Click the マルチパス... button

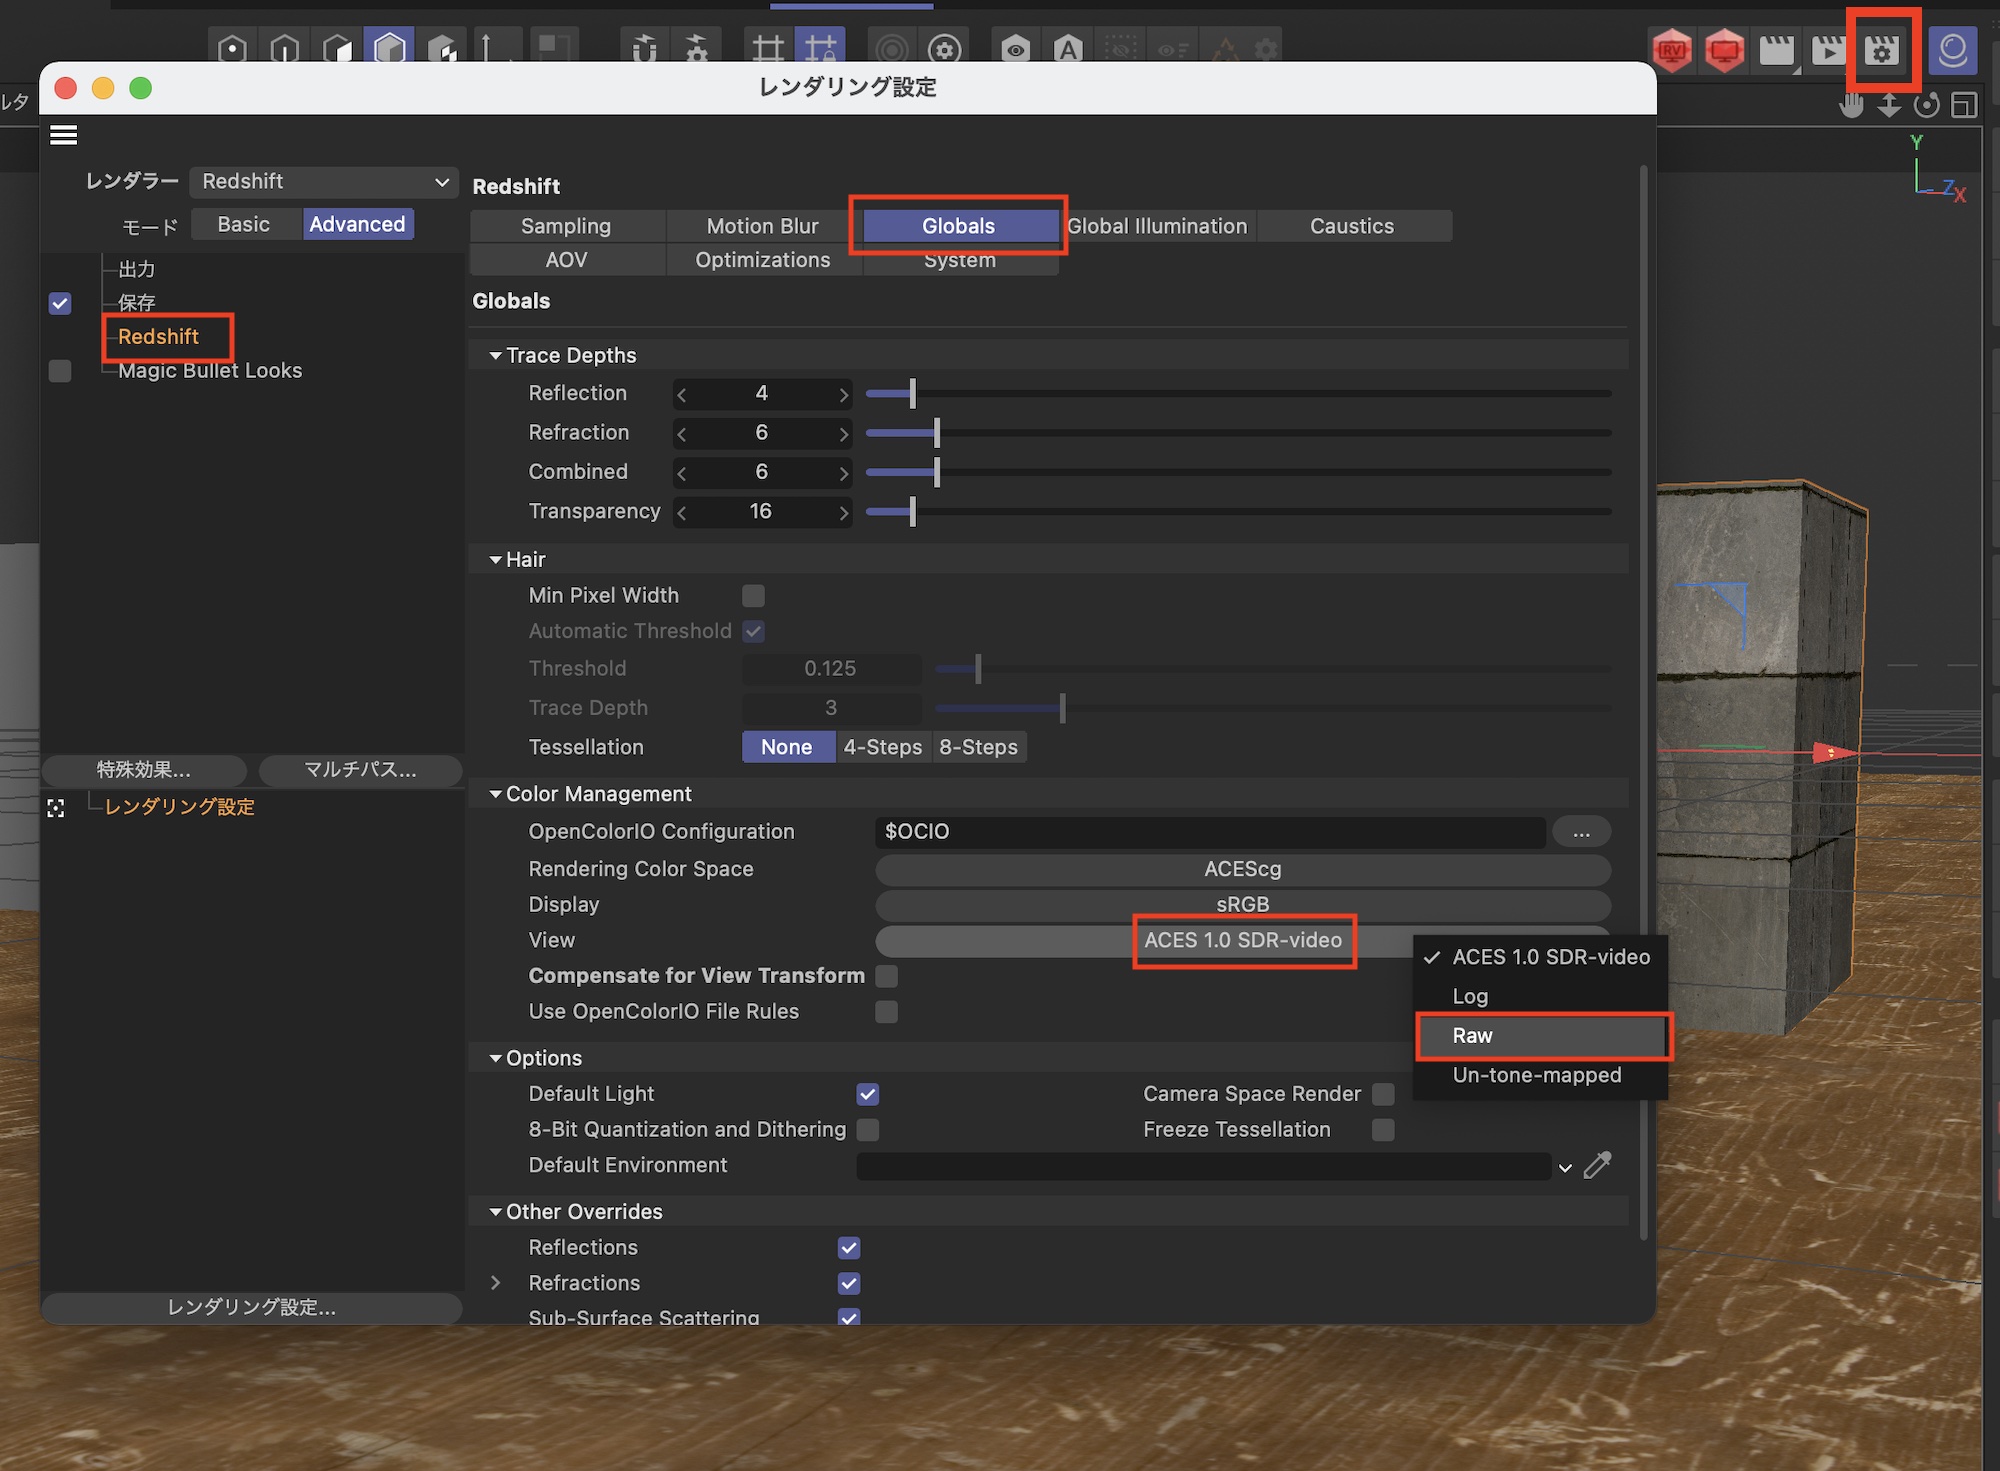pos(360,770)
